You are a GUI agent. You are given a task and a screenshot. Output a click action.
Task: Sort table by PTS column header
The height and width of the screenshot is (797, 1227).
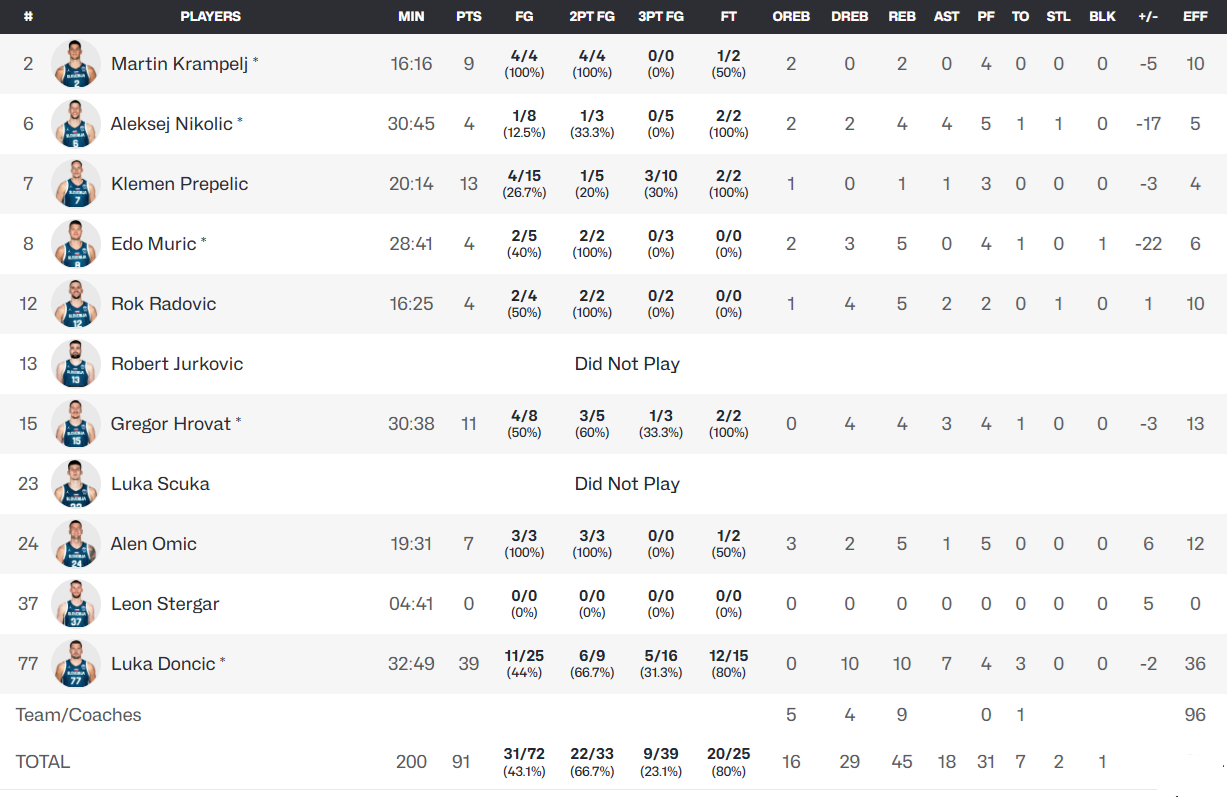[x=468, y=17]
